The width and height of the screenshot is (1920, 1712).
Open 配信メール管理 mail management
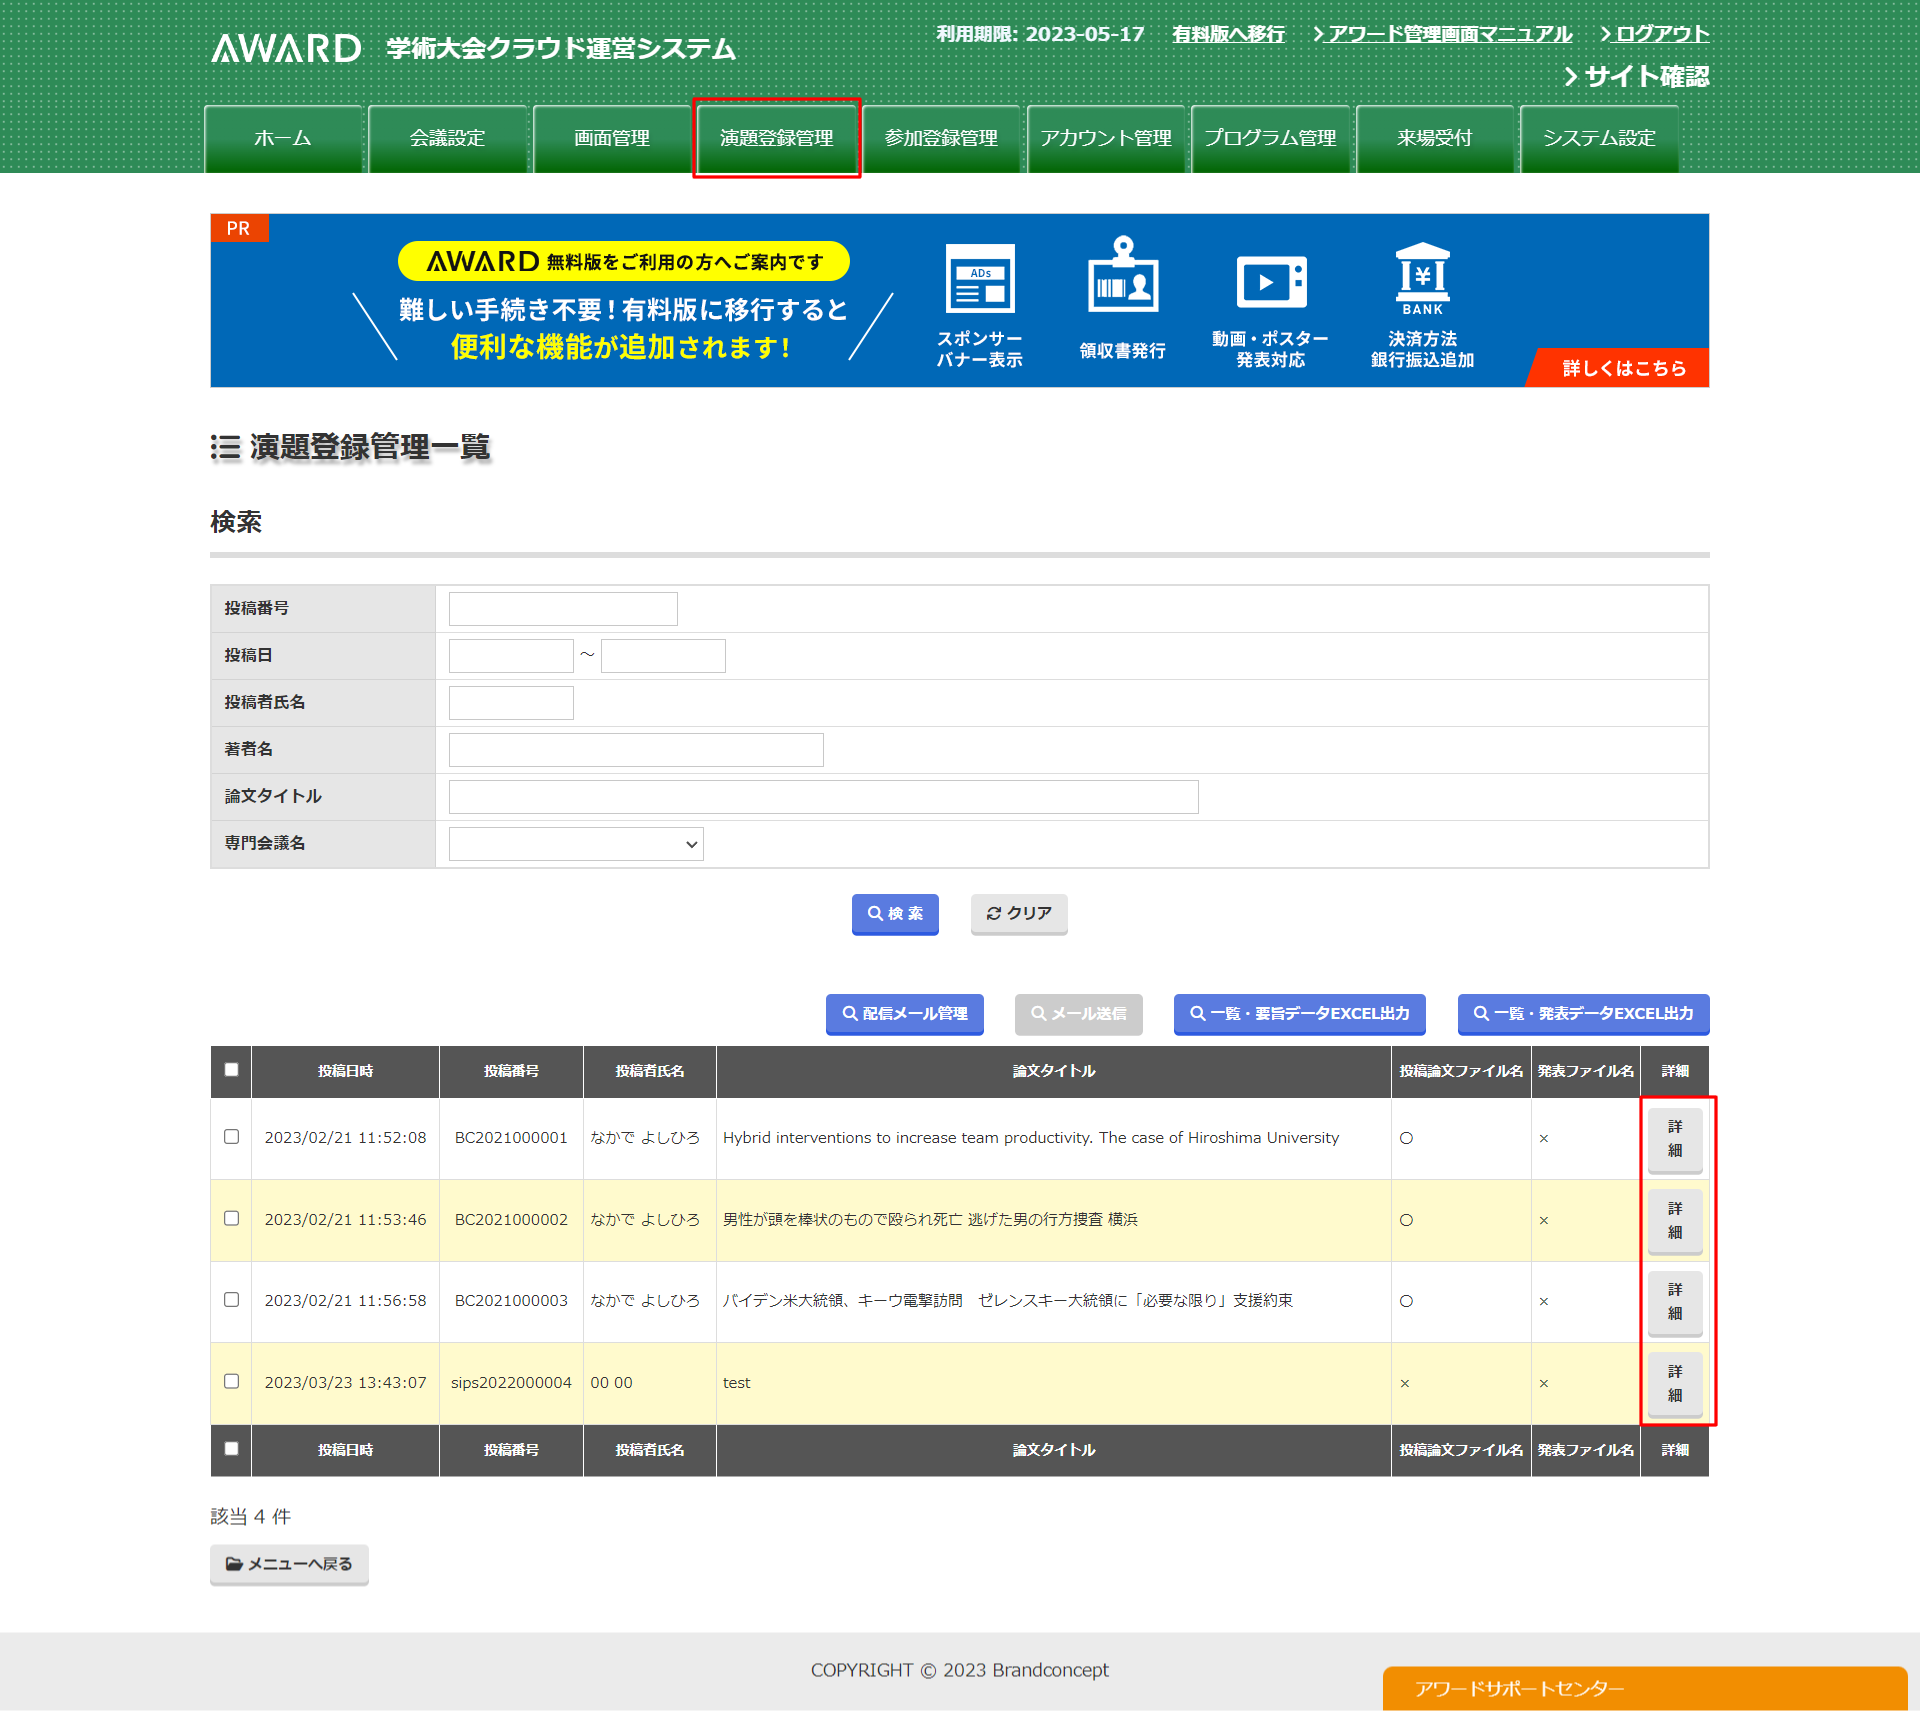pyautogui.click(x=905, y=1013)
